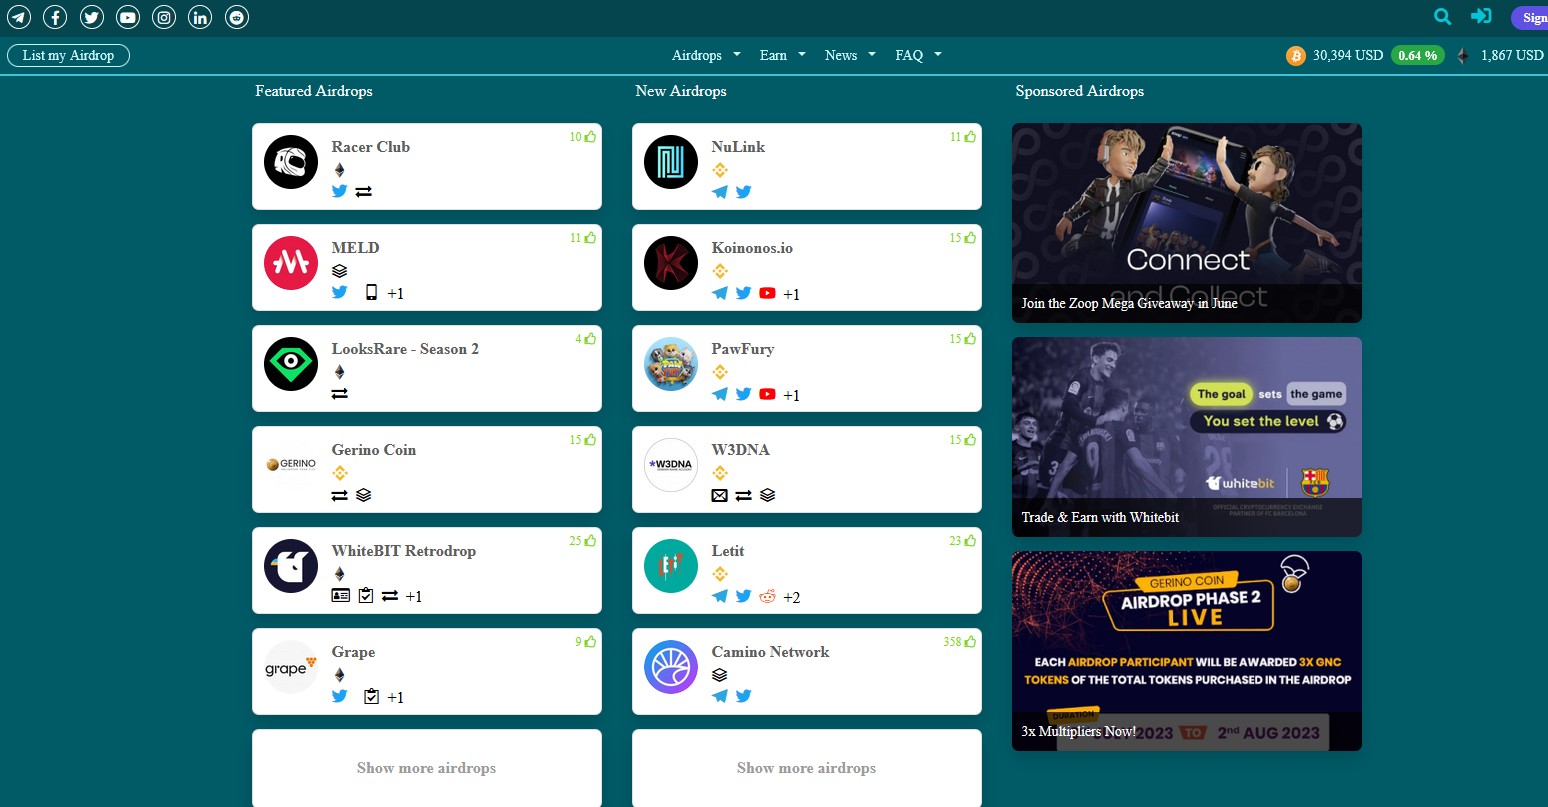Open the Grape airdrop title
Screen dimensions: 1548x807
click(x=354, y=652)
